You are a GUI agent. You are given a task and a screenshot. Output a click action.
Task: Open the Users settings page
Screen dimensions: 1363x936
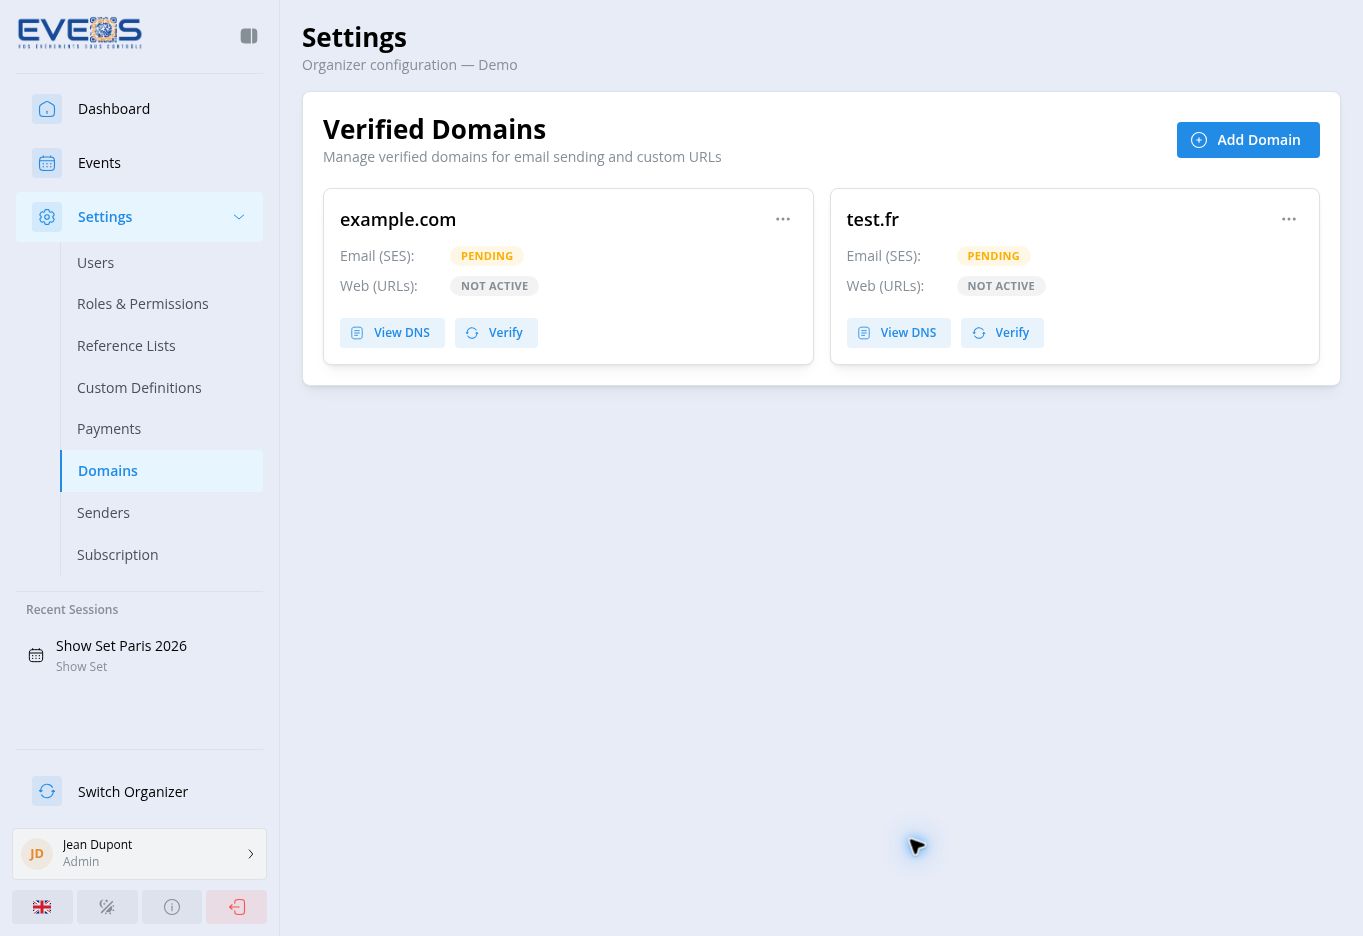click(162, 263)
